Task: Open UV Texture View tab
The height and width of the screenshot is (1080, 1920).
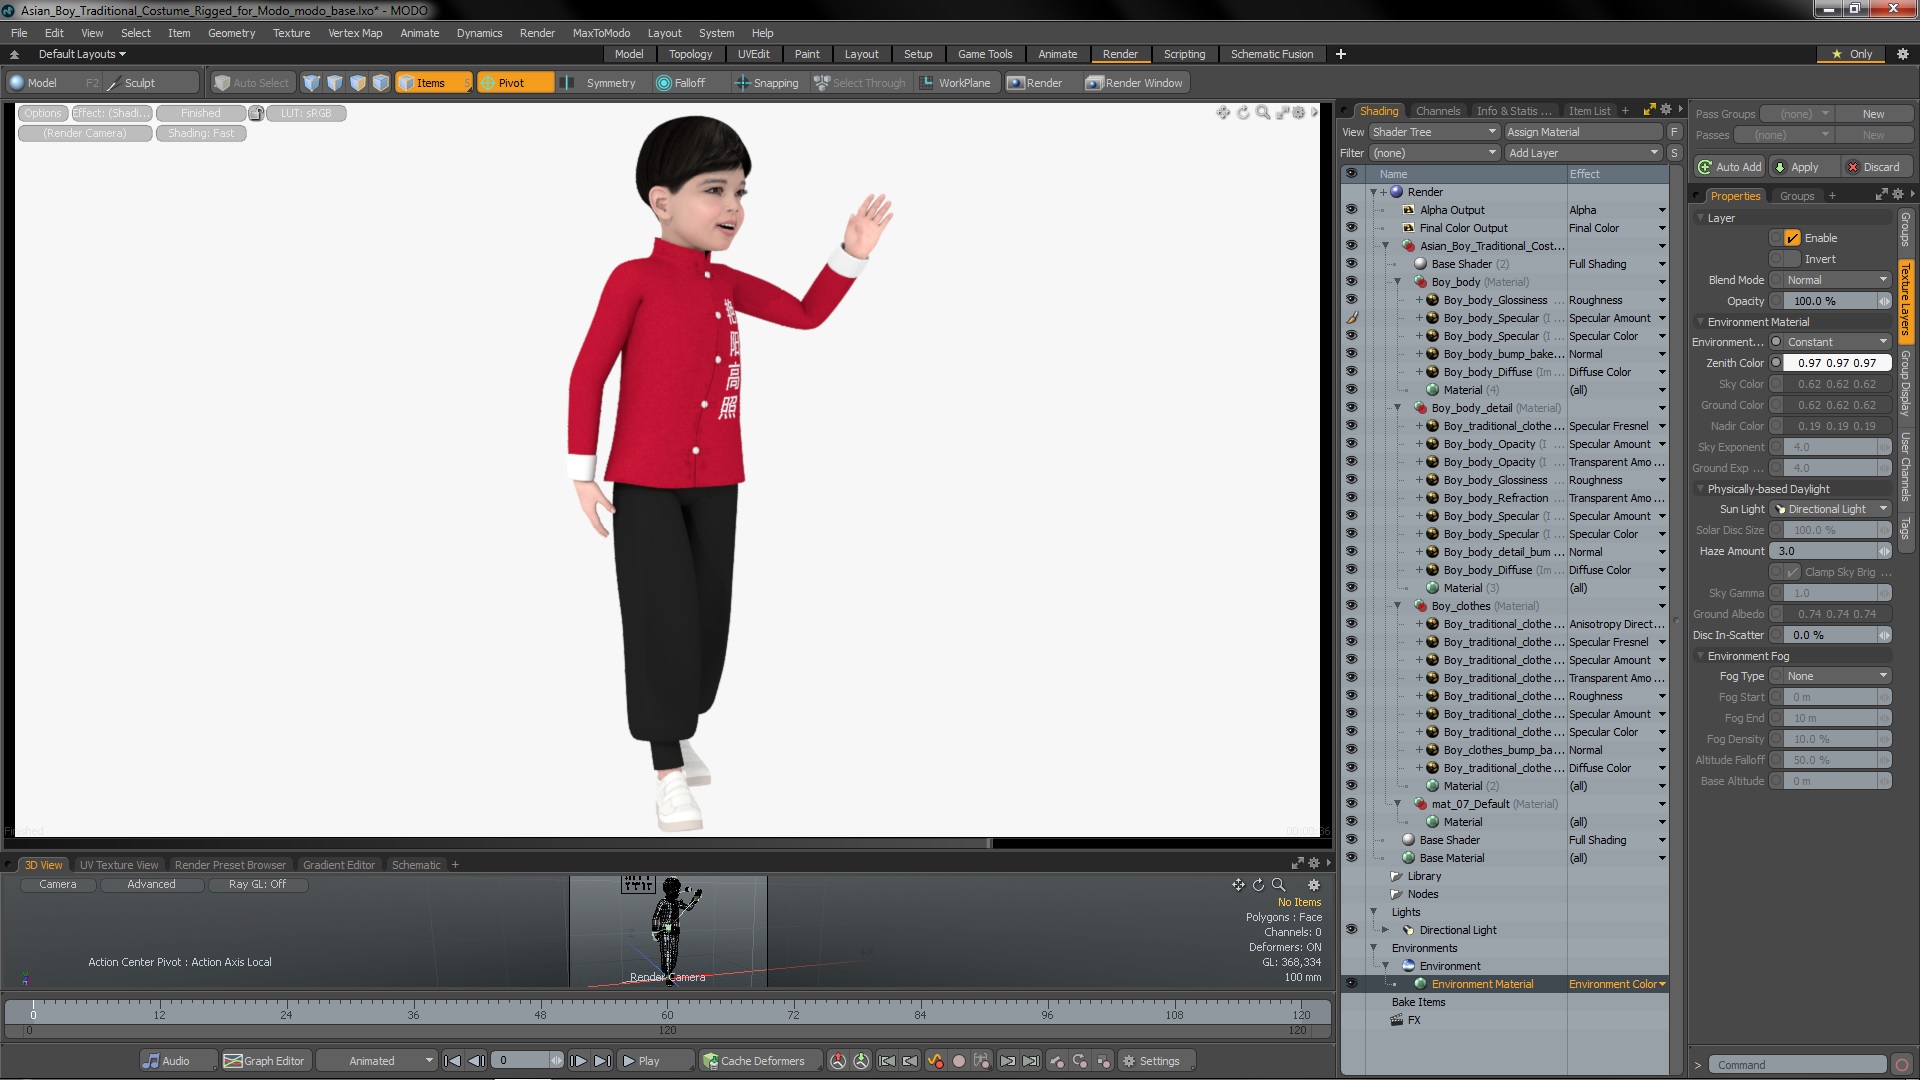Action: click(x=119, y=865)
